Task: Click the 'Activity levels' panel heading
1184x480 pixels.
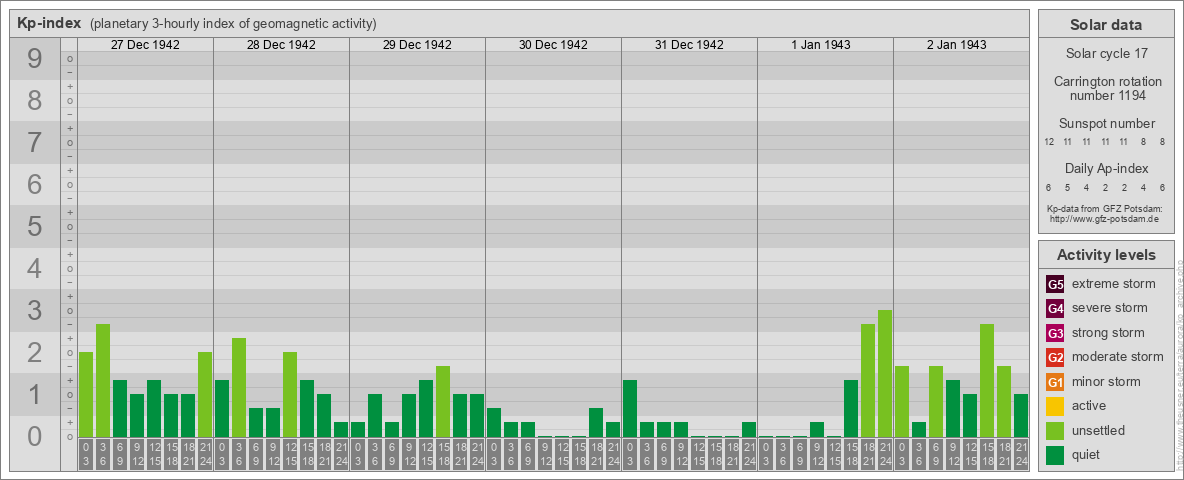Action: click(1106, 255)
